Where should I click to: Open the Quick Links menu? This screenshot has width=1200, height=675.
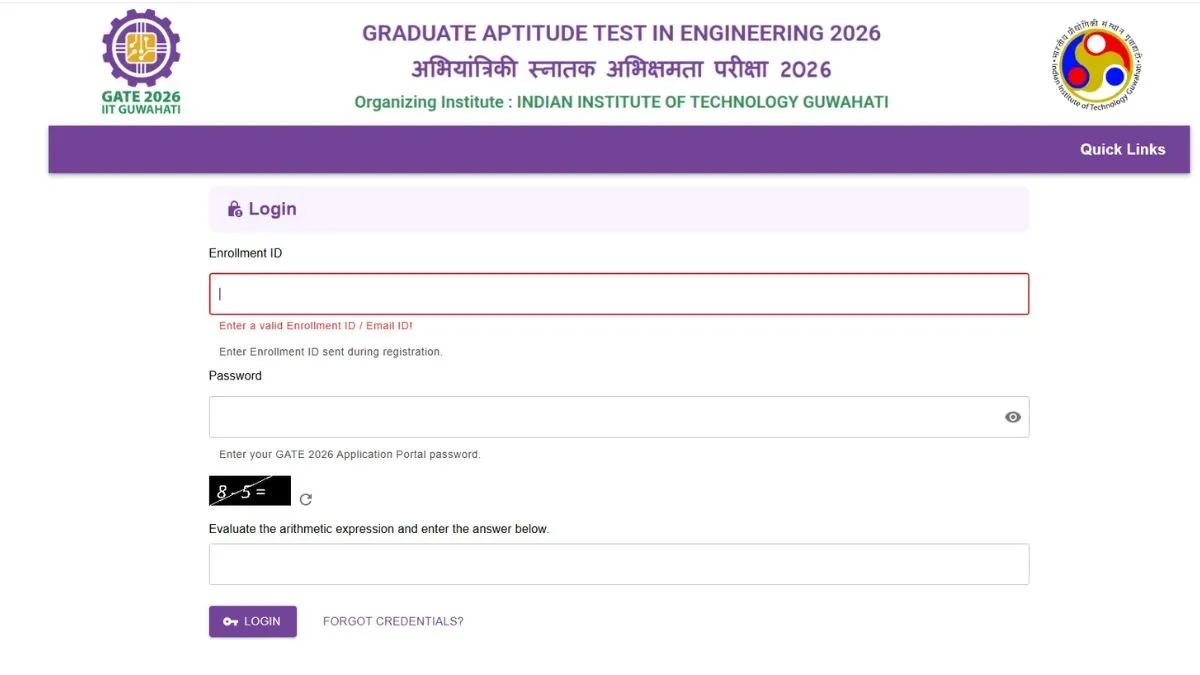1122,149
